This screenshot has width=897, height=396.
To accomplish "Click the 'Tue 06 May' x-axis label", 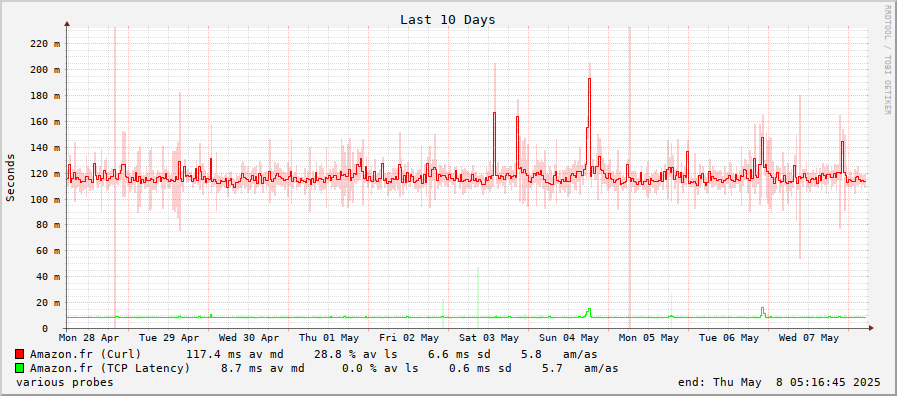I will [x=729, y=338].
